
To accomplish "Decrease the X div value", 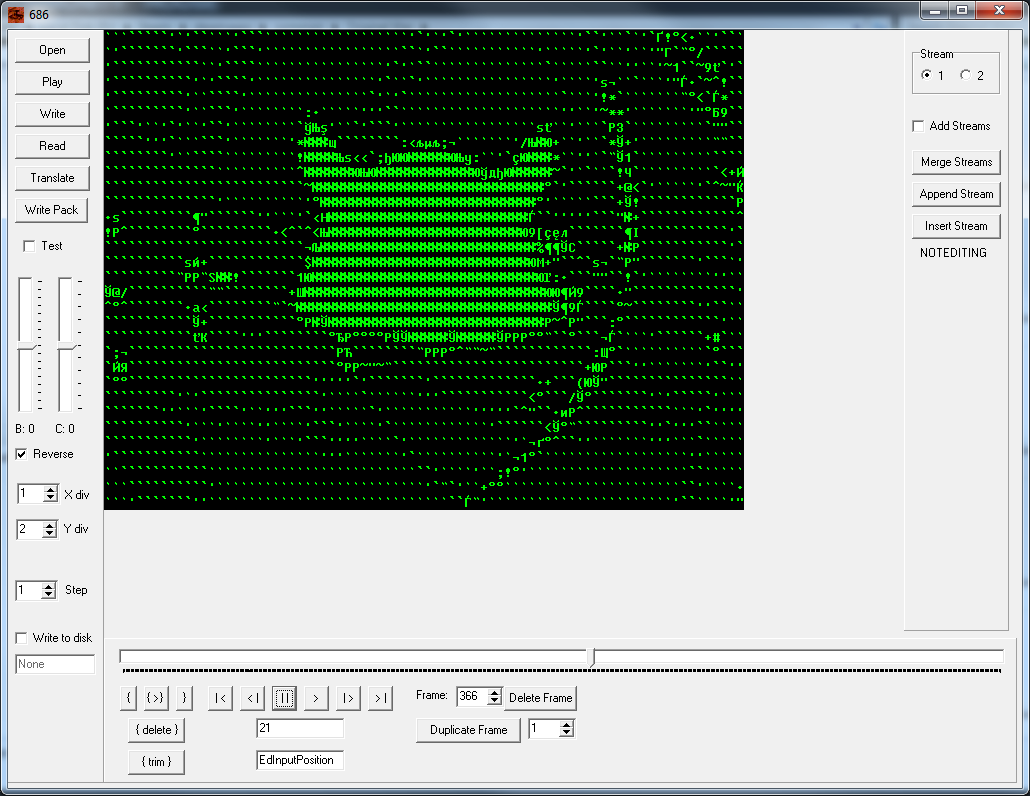I will pos(51,498).
